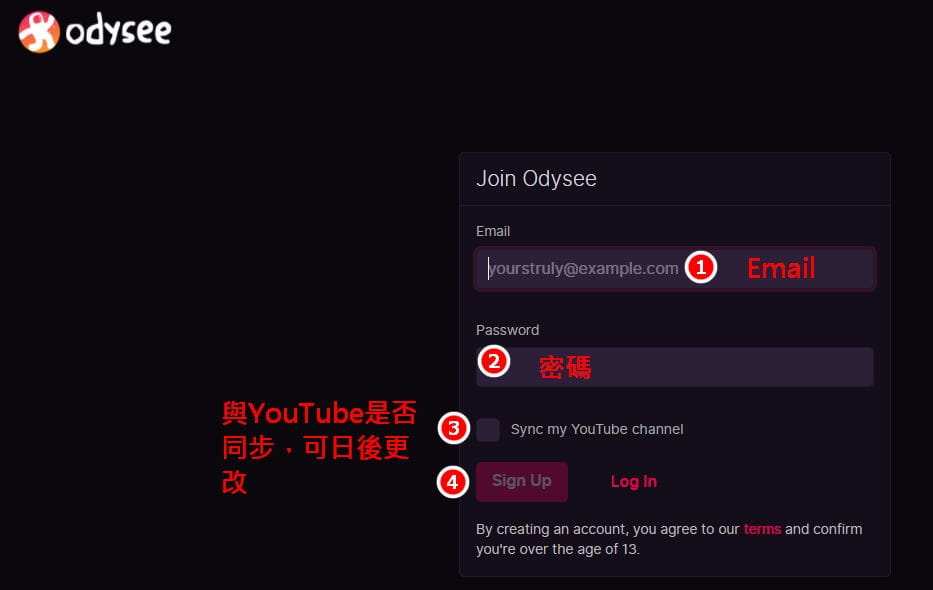This screenshot has height=590, width=933.
Task: Focus the Email input field
Action: coord(675,268)
